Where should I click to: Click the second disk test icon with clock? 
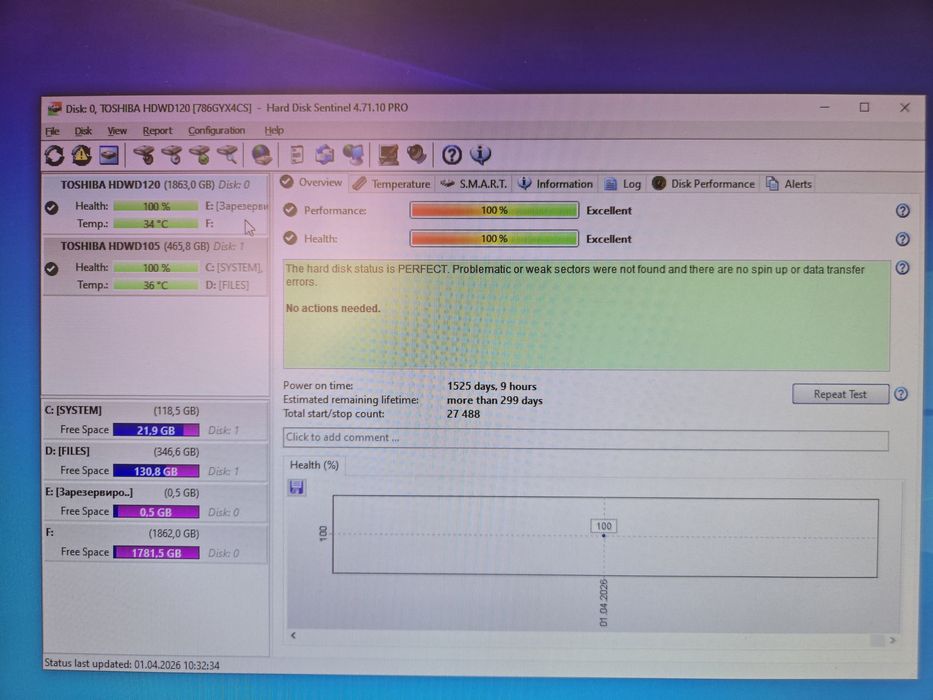(171, 155)
